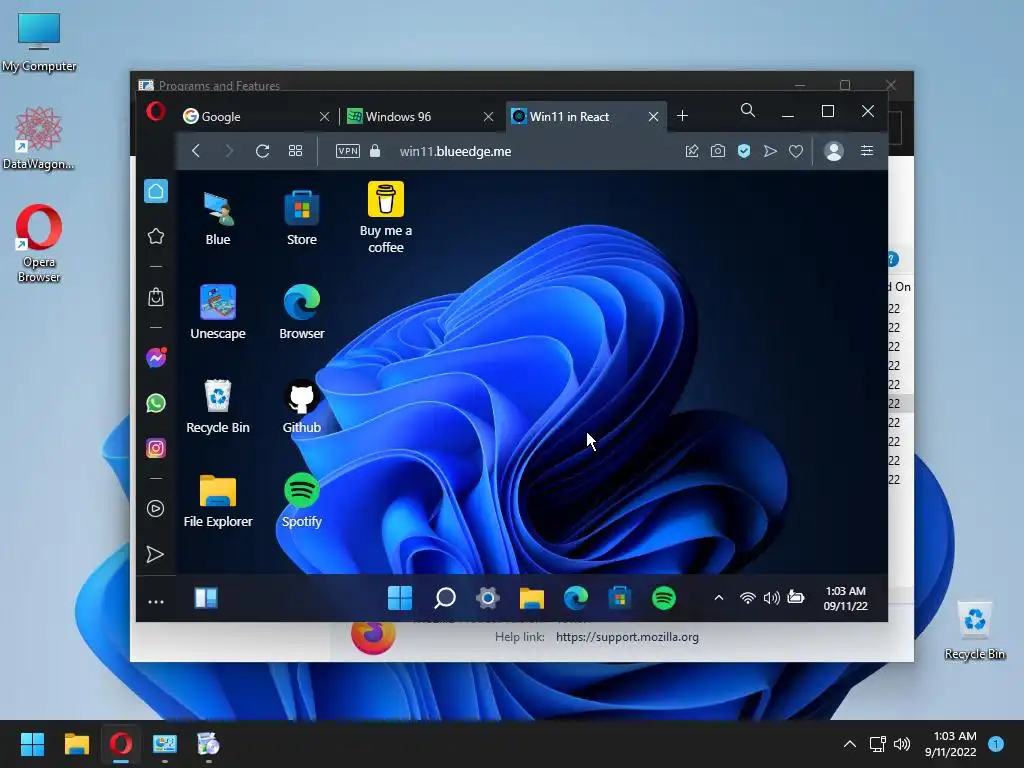Open the 1:03 AM 09/11/22 inner clock
Image resolution: width=1024 pixels, height=768 pixels.
pos(845,598)
